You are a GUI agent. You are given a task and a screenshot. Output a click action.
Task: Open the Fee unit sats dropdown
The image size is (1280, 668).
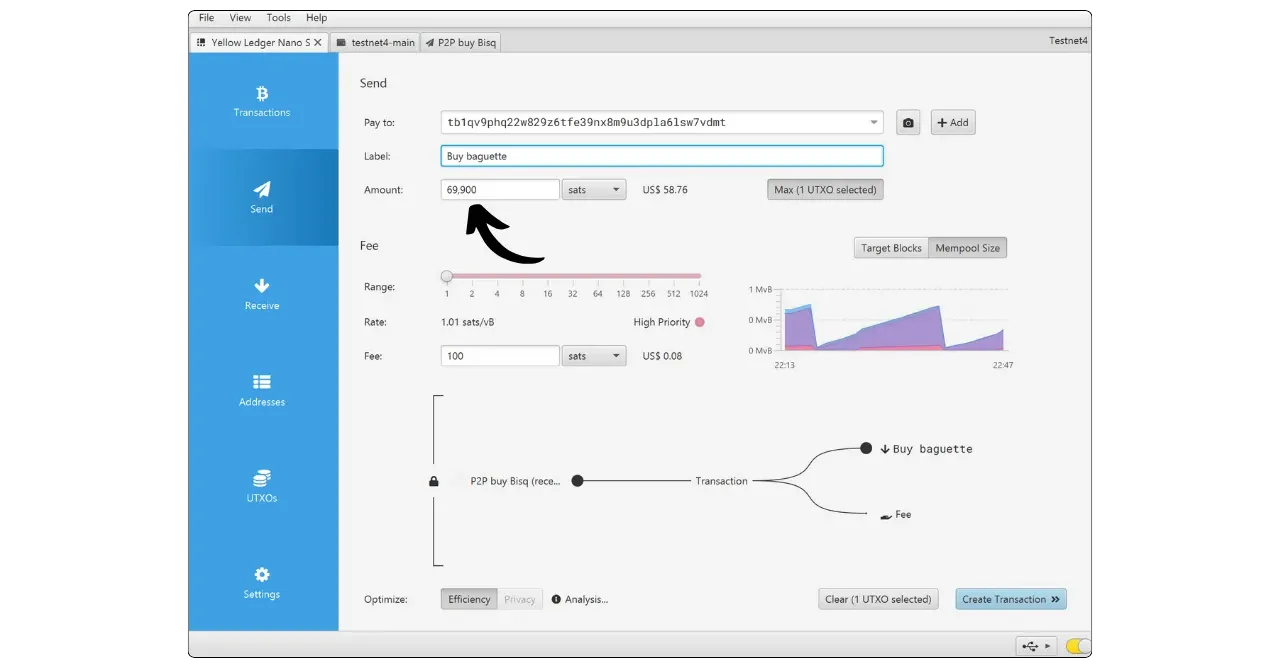(594, 356)
